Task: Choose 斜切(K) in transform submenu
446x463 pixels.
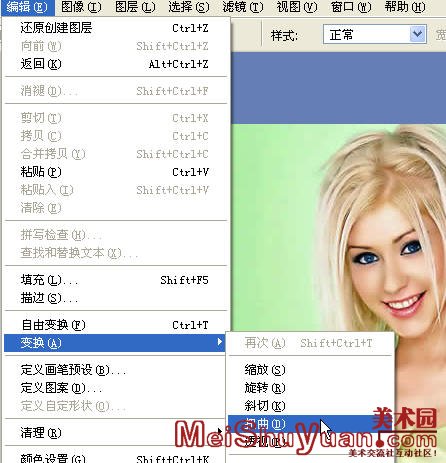Action: coord(310,406)
